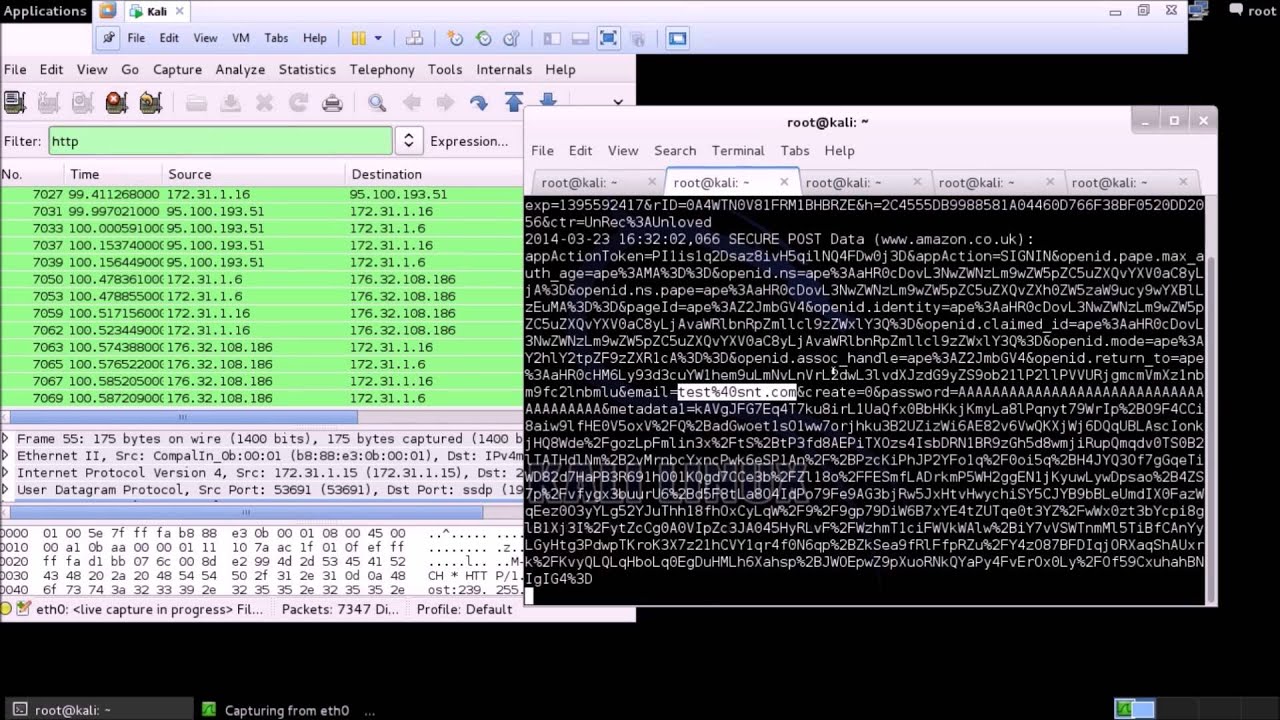The image size is (1280, 720).
Task: Take a VM snapshot icon
Action: pyautogui.click(x=455, y=38)
